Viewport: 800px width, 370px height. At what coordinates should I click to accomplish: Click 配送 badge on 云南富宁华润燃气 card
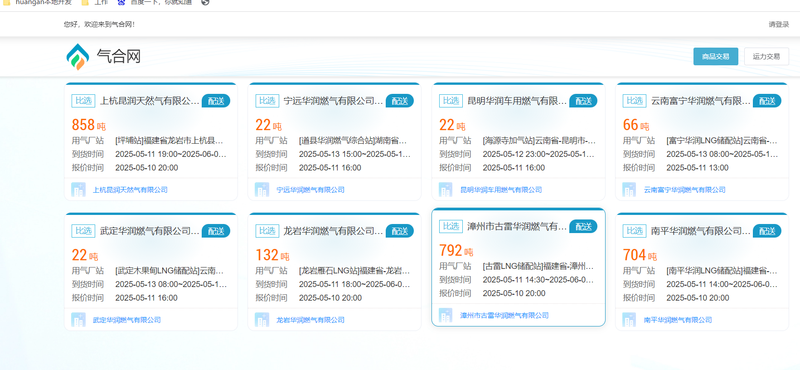(x=767, y=101)
